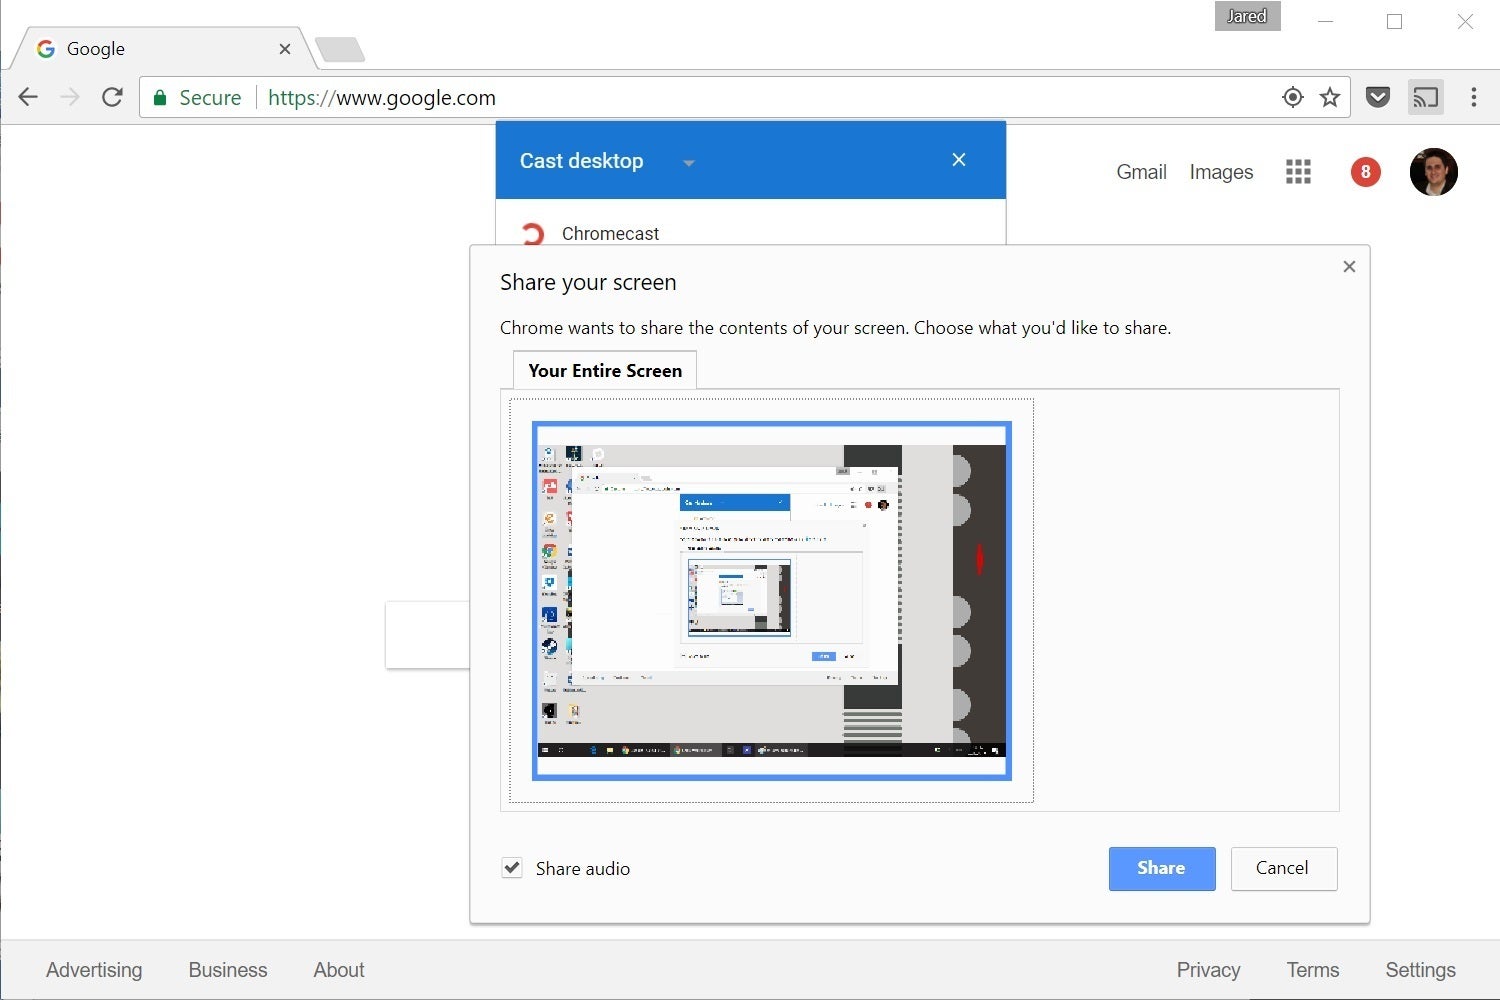
Task: Open the Pocket extension icon
Action: (x=1378, y=97)
